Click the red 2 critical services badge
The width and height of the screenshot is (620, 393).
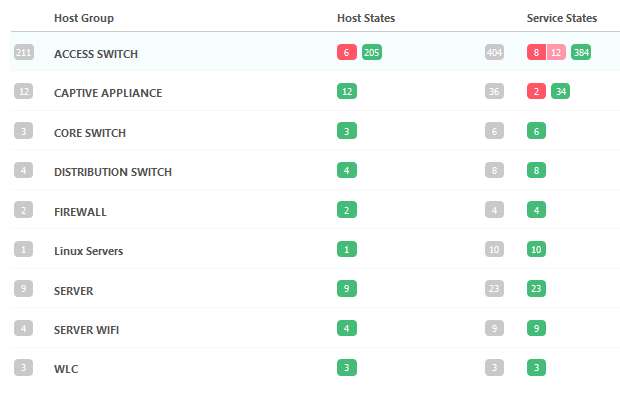pyautogui.click(x=536, y=91)
